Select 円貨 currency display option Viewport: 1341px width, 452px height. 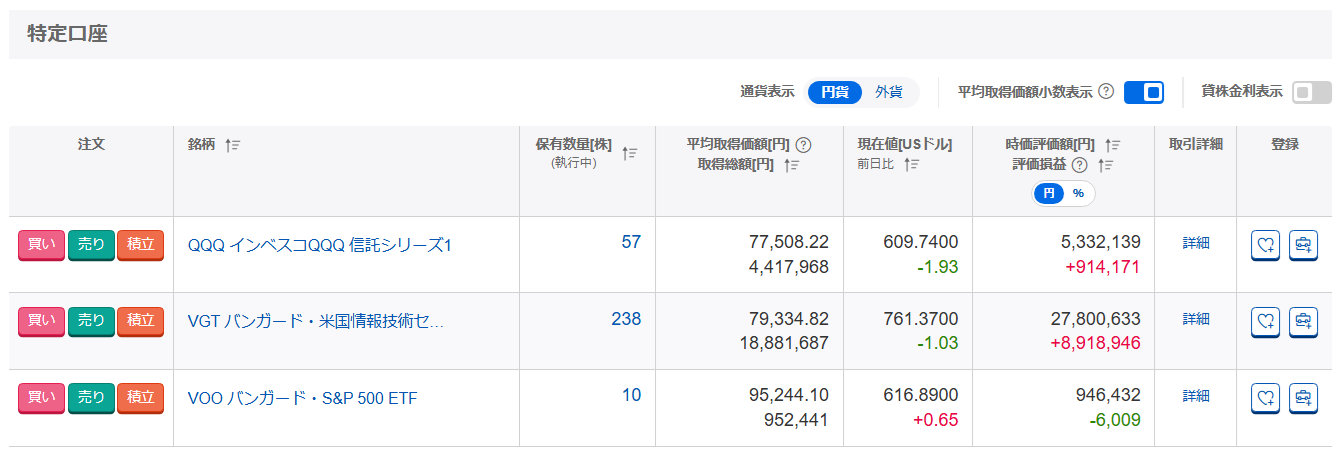point(835,92)
